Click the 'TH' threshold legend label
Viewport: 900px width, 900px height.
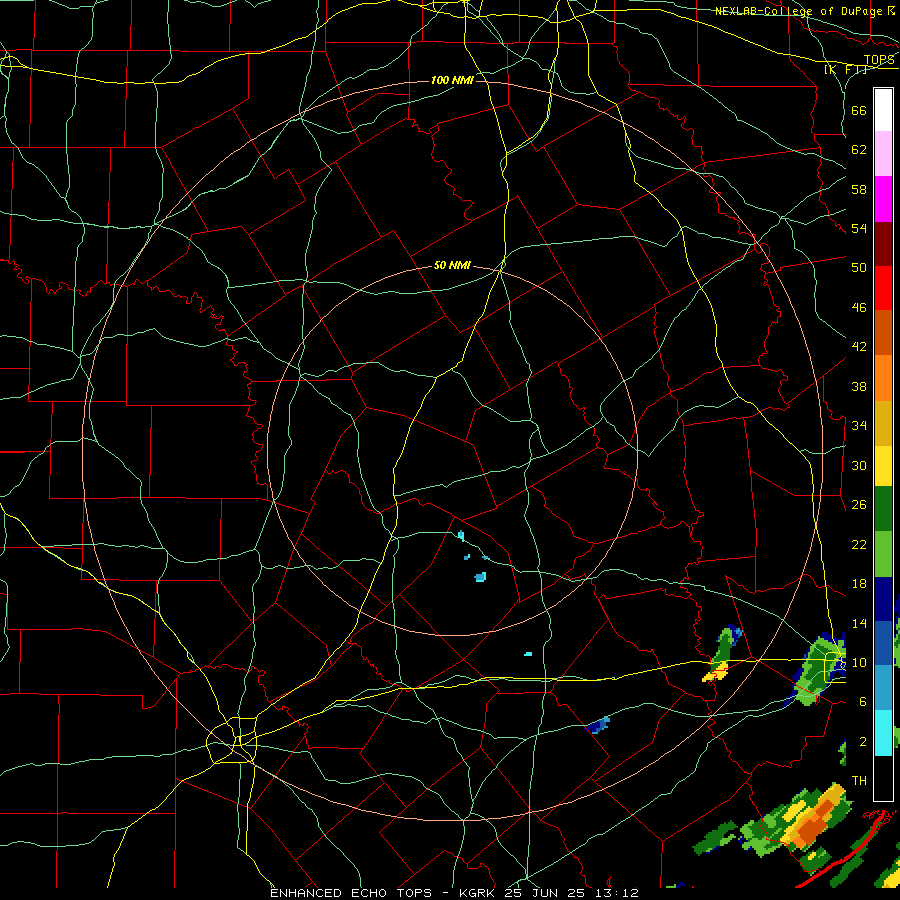pyautogui.click(x=859, y=781)
